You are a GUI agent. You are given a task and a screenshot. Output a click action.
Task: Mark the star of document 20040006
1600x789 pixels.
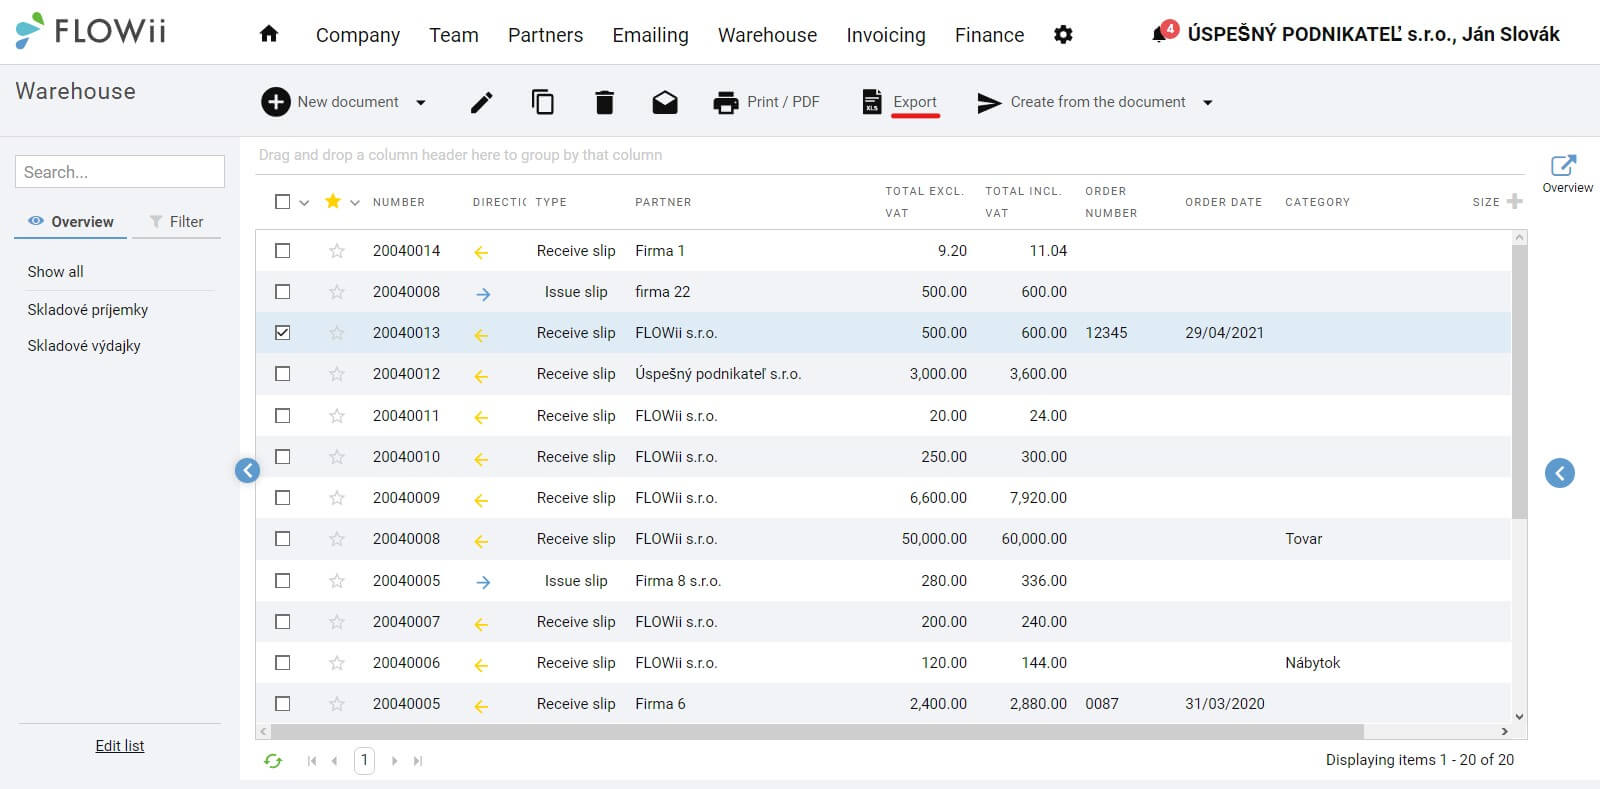[337, 663]
